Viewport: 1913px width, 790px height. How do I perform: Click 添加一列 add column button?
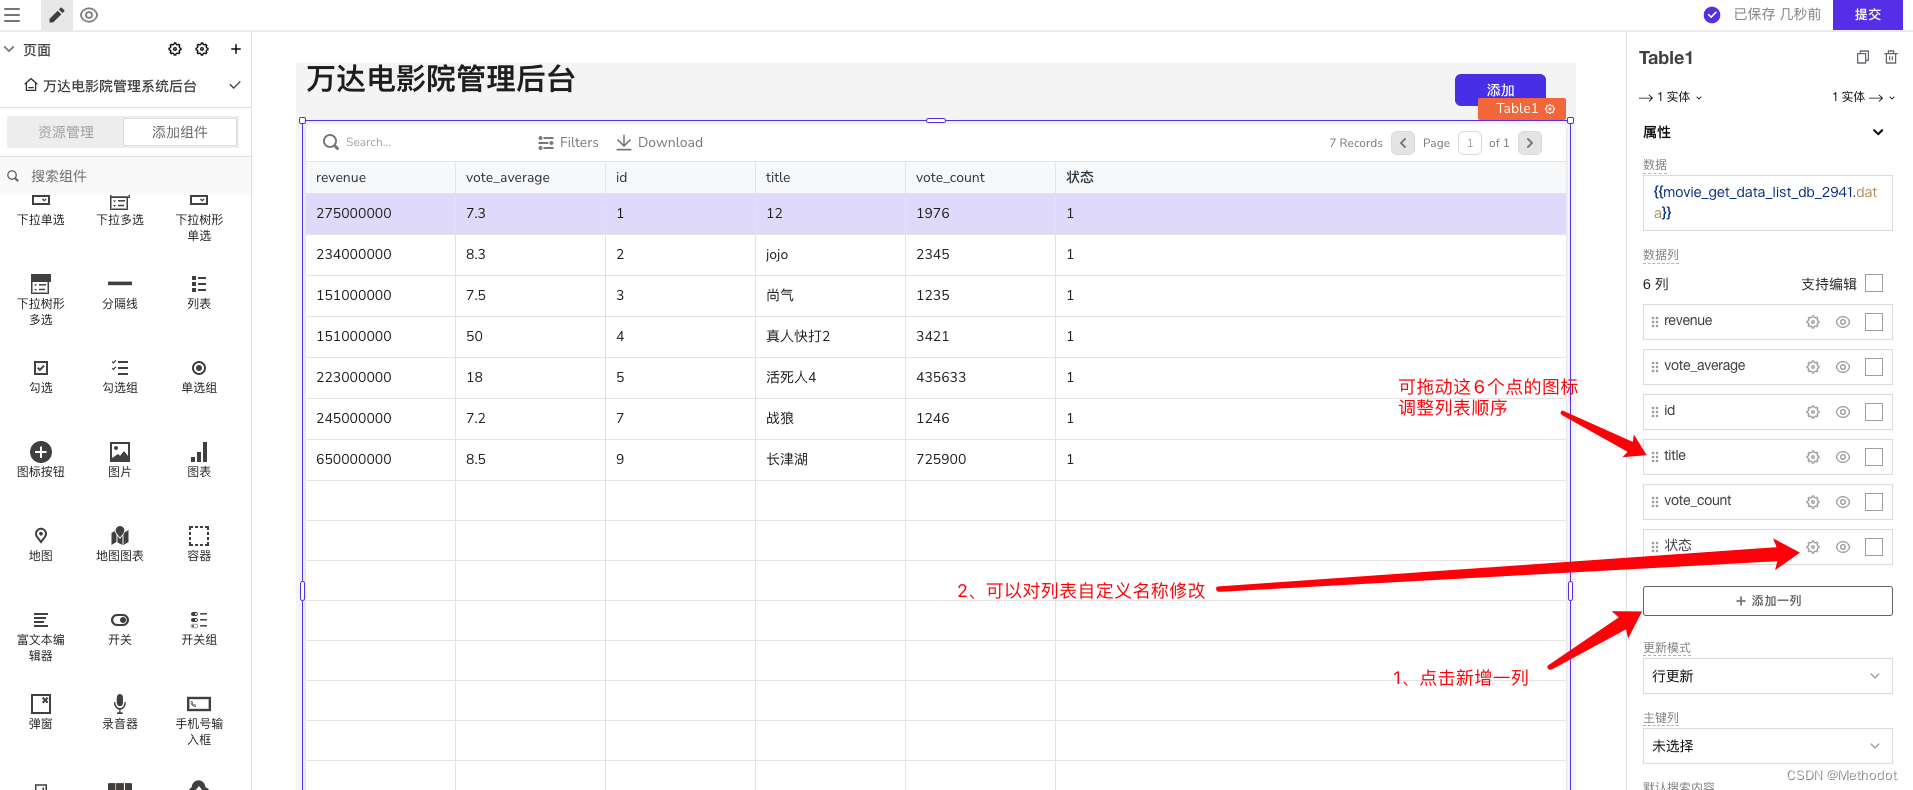[1767, 601]
